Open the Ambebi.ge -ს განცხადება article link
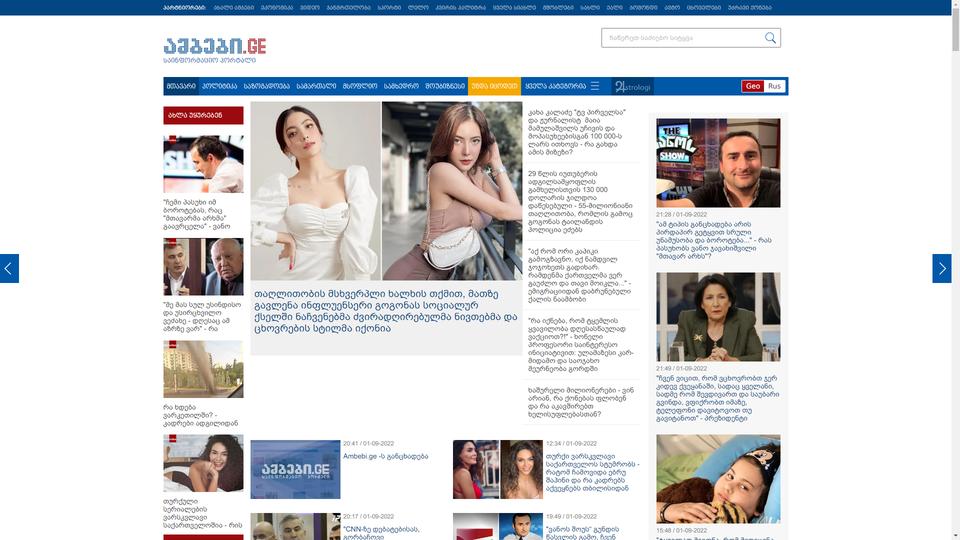Viewport: 960px width, 540px height. [x=385, y=457]
